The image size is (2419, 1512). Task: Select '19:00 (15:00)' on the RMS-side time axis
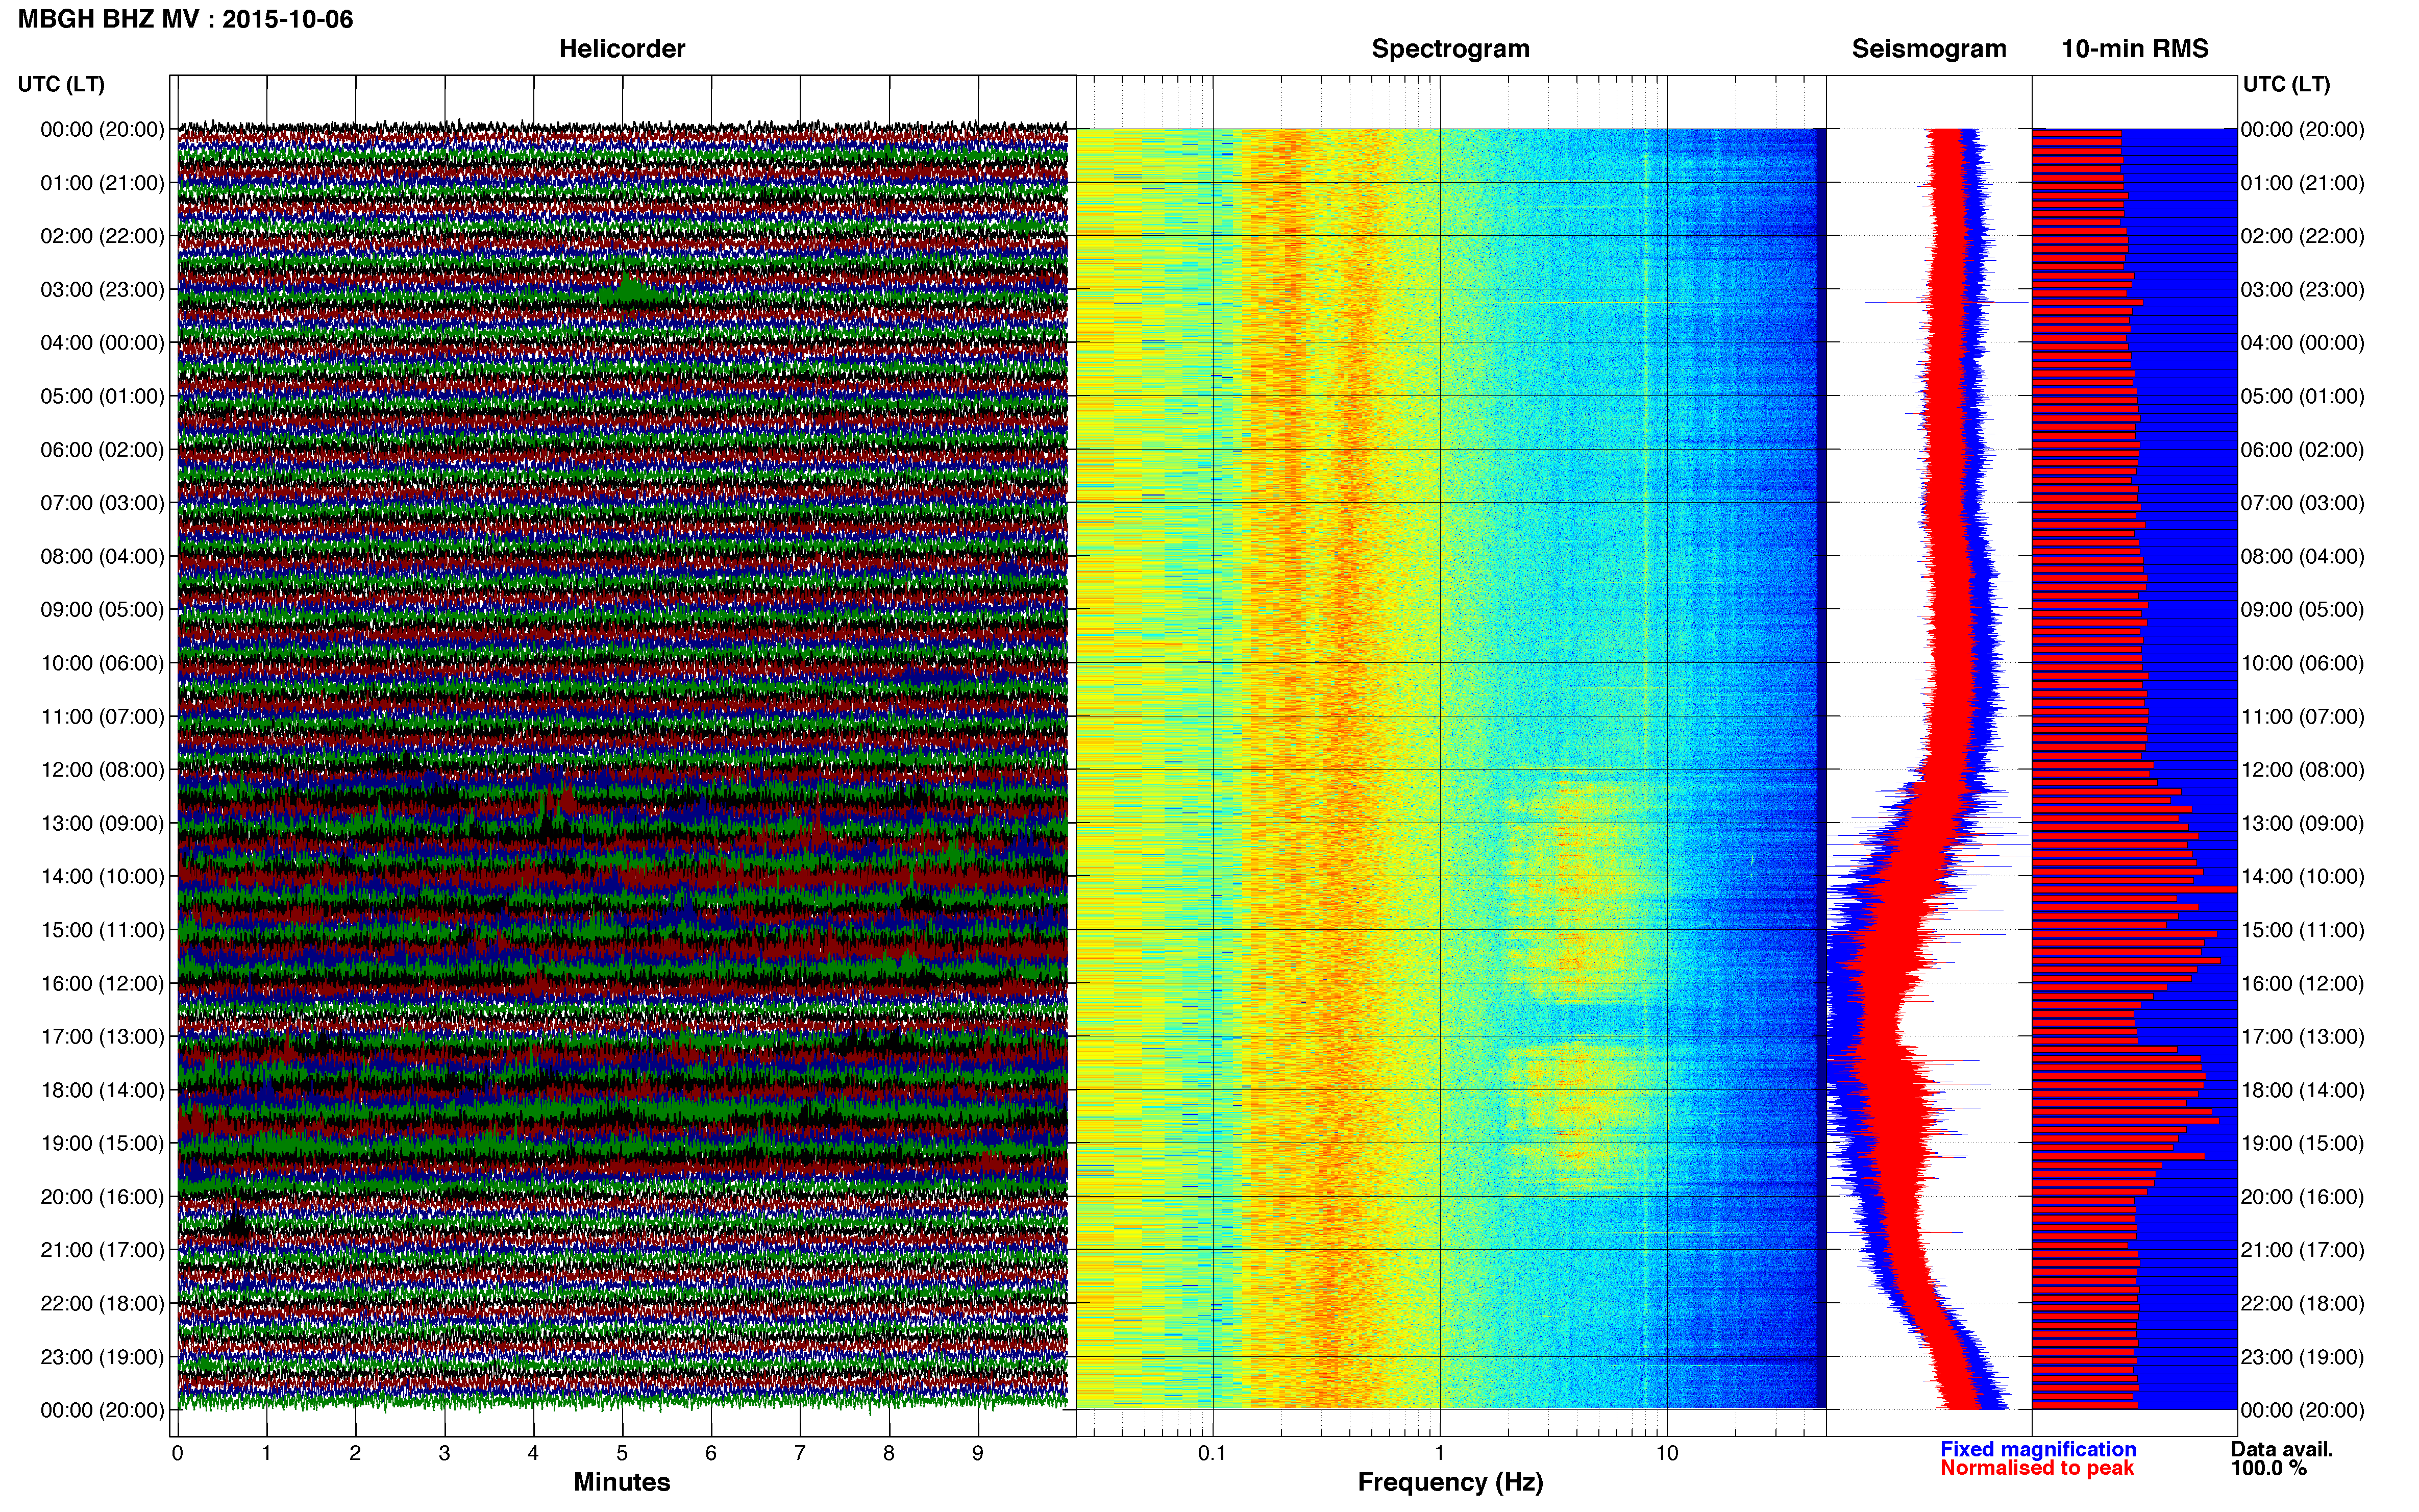[2303, 1144]
